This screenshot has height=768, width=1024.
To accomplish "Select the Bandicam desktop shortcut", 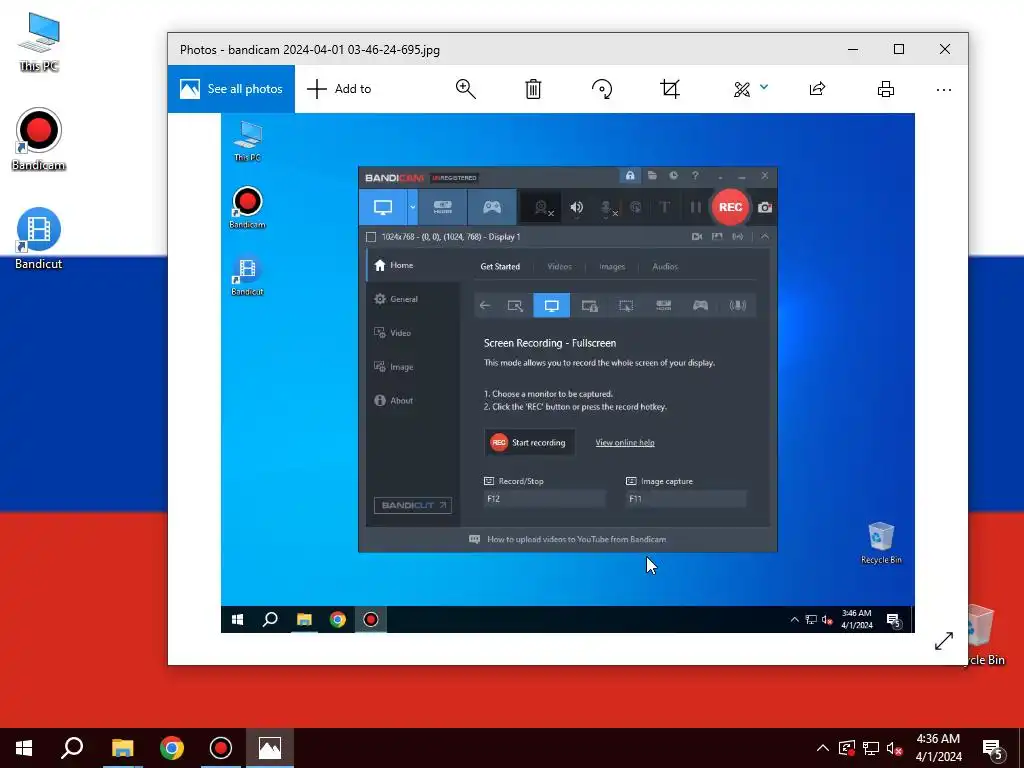I will [39, 140].
